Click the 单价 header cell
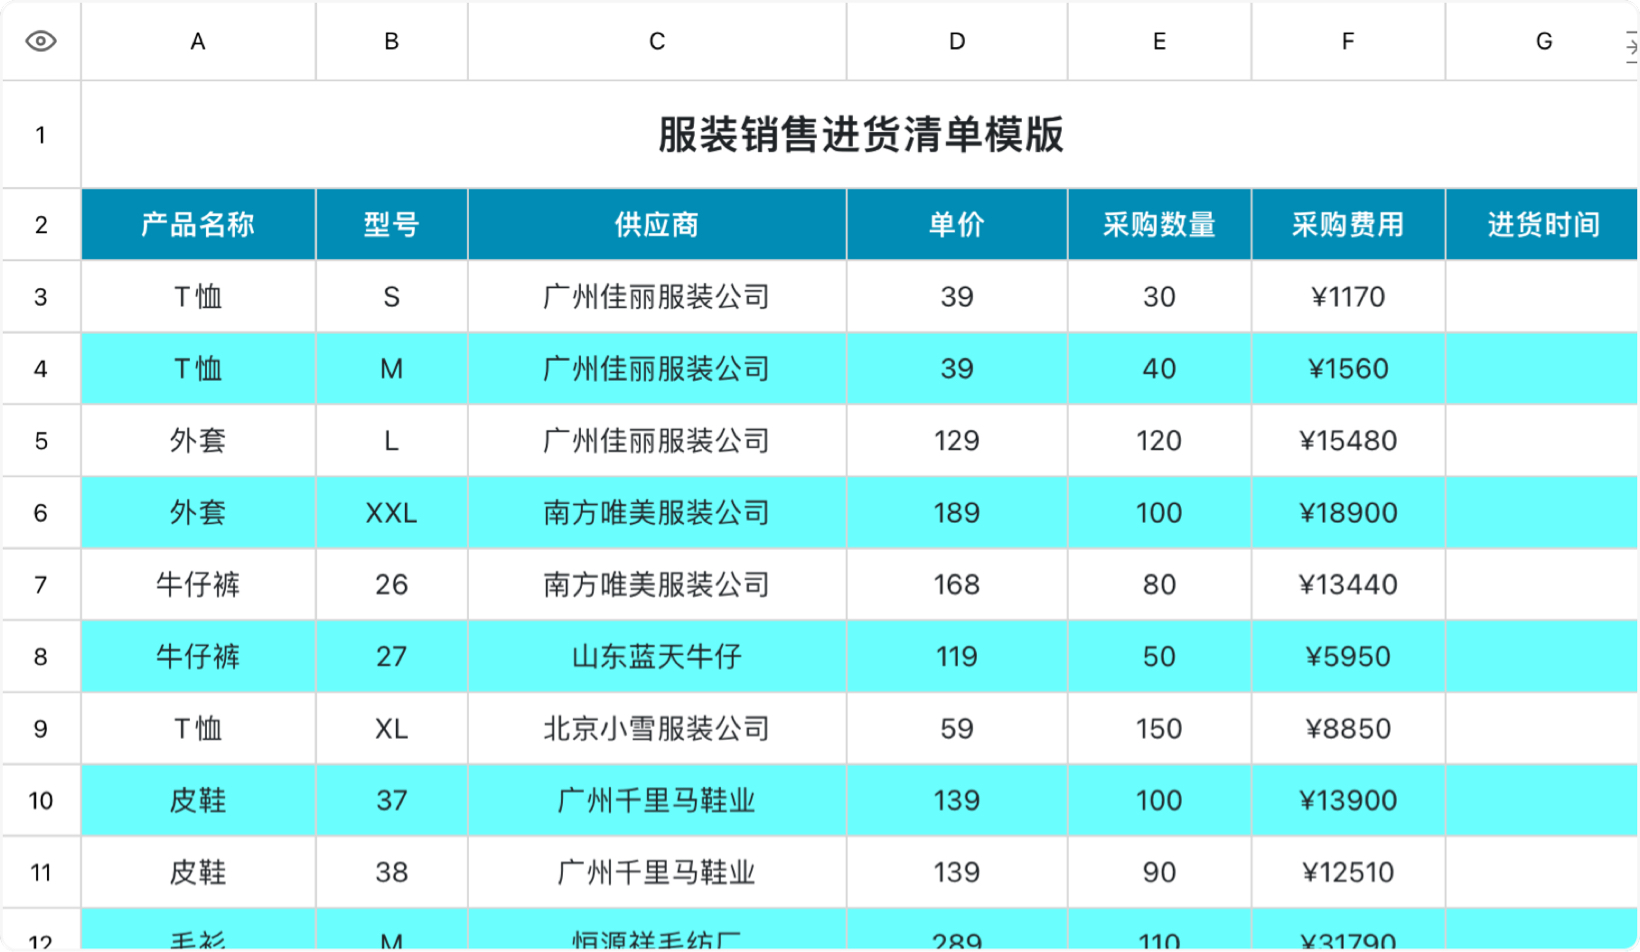 coord(957,225)
